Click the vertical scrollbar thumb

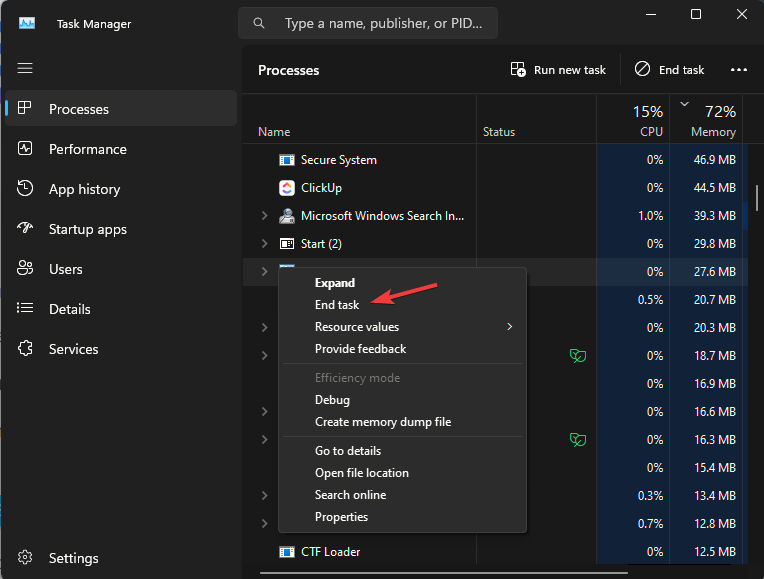(757, 197)
